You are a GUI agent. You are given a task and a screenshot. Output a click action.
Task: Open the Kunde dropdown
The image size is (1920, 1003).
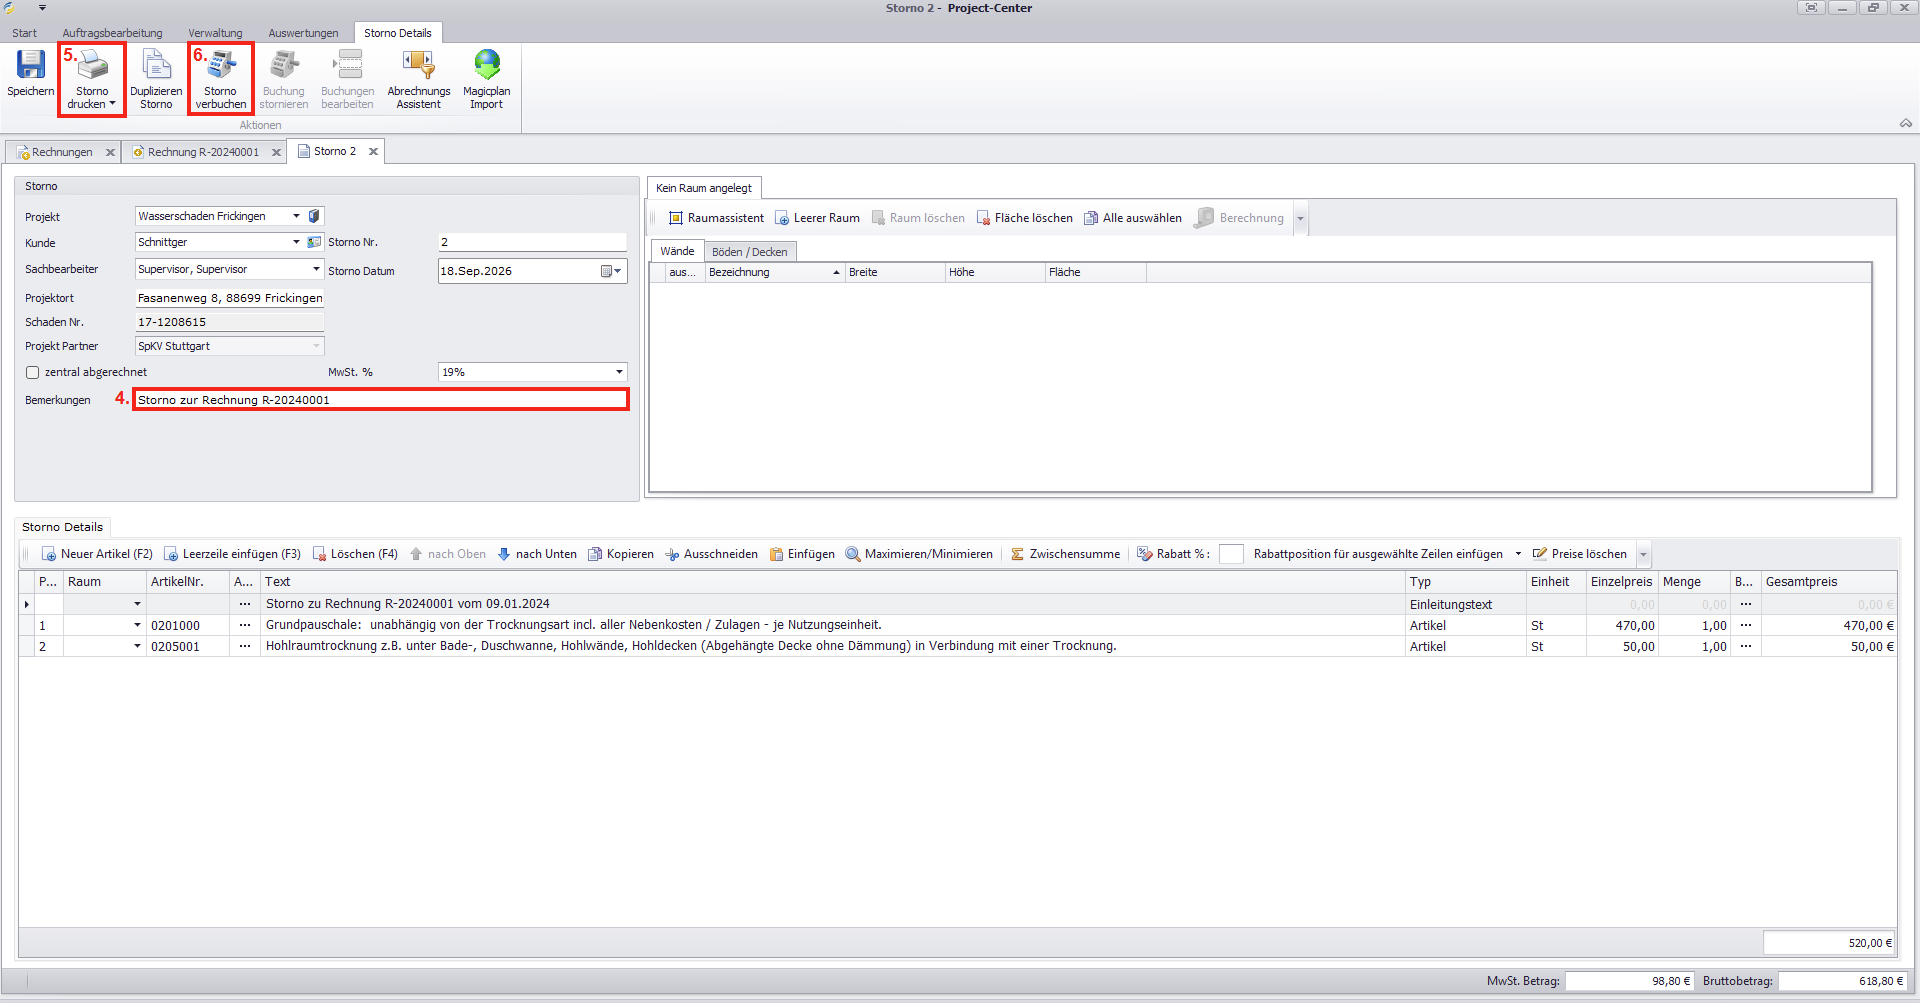click(296, 242)
